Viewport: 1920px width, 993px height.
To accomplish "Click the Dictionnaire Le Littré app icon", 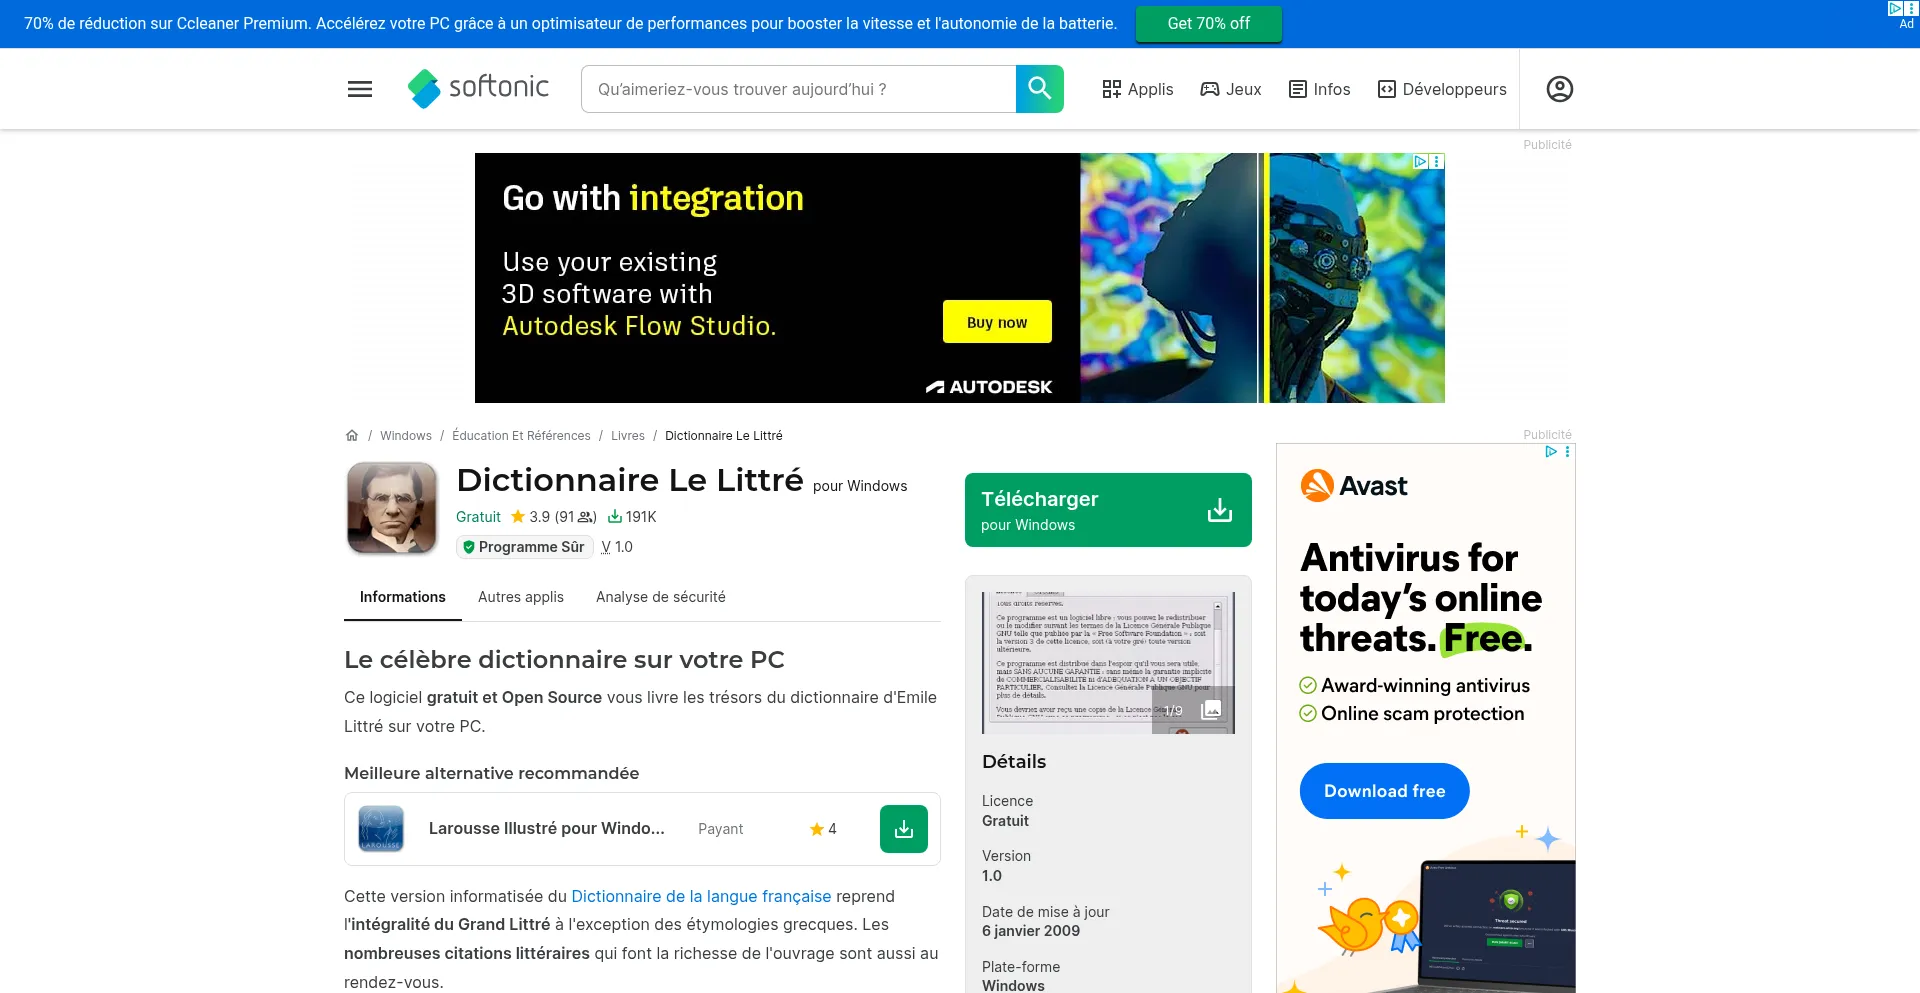I will pyautogui.click(x=392, y=508).
